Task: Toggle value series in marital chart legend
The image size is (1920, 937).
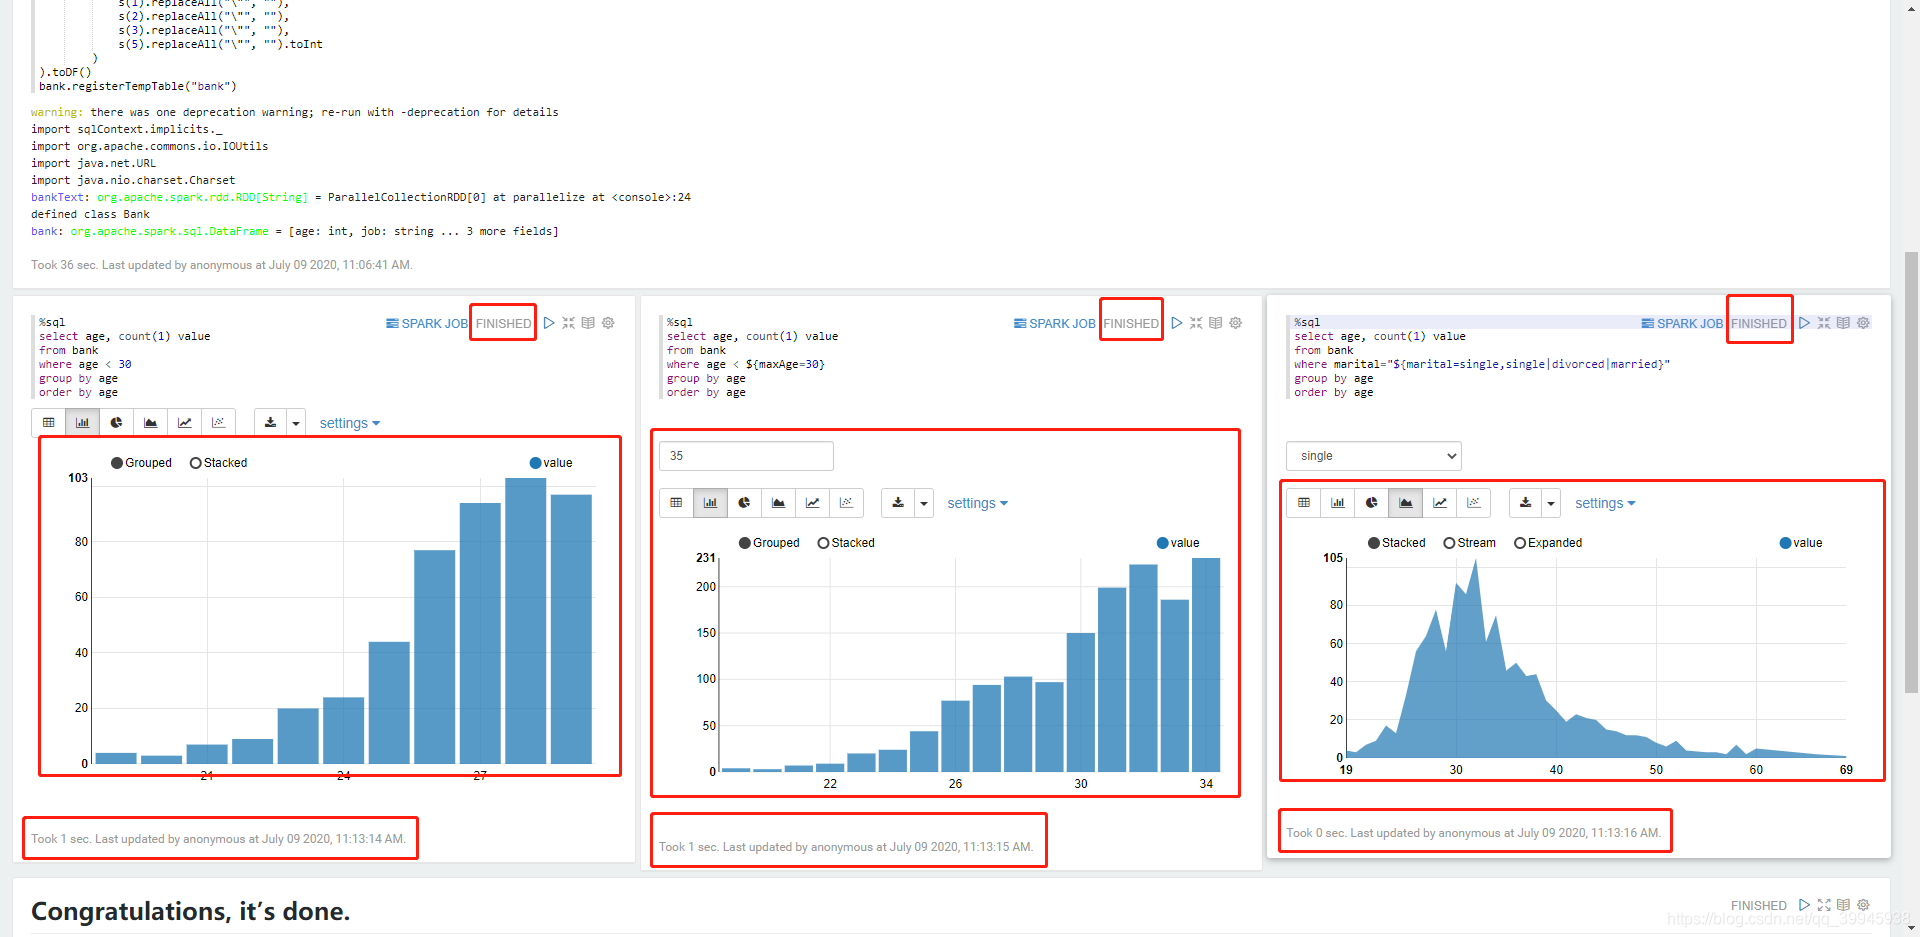Action: pyautogui.click(x=1801, y=543)
